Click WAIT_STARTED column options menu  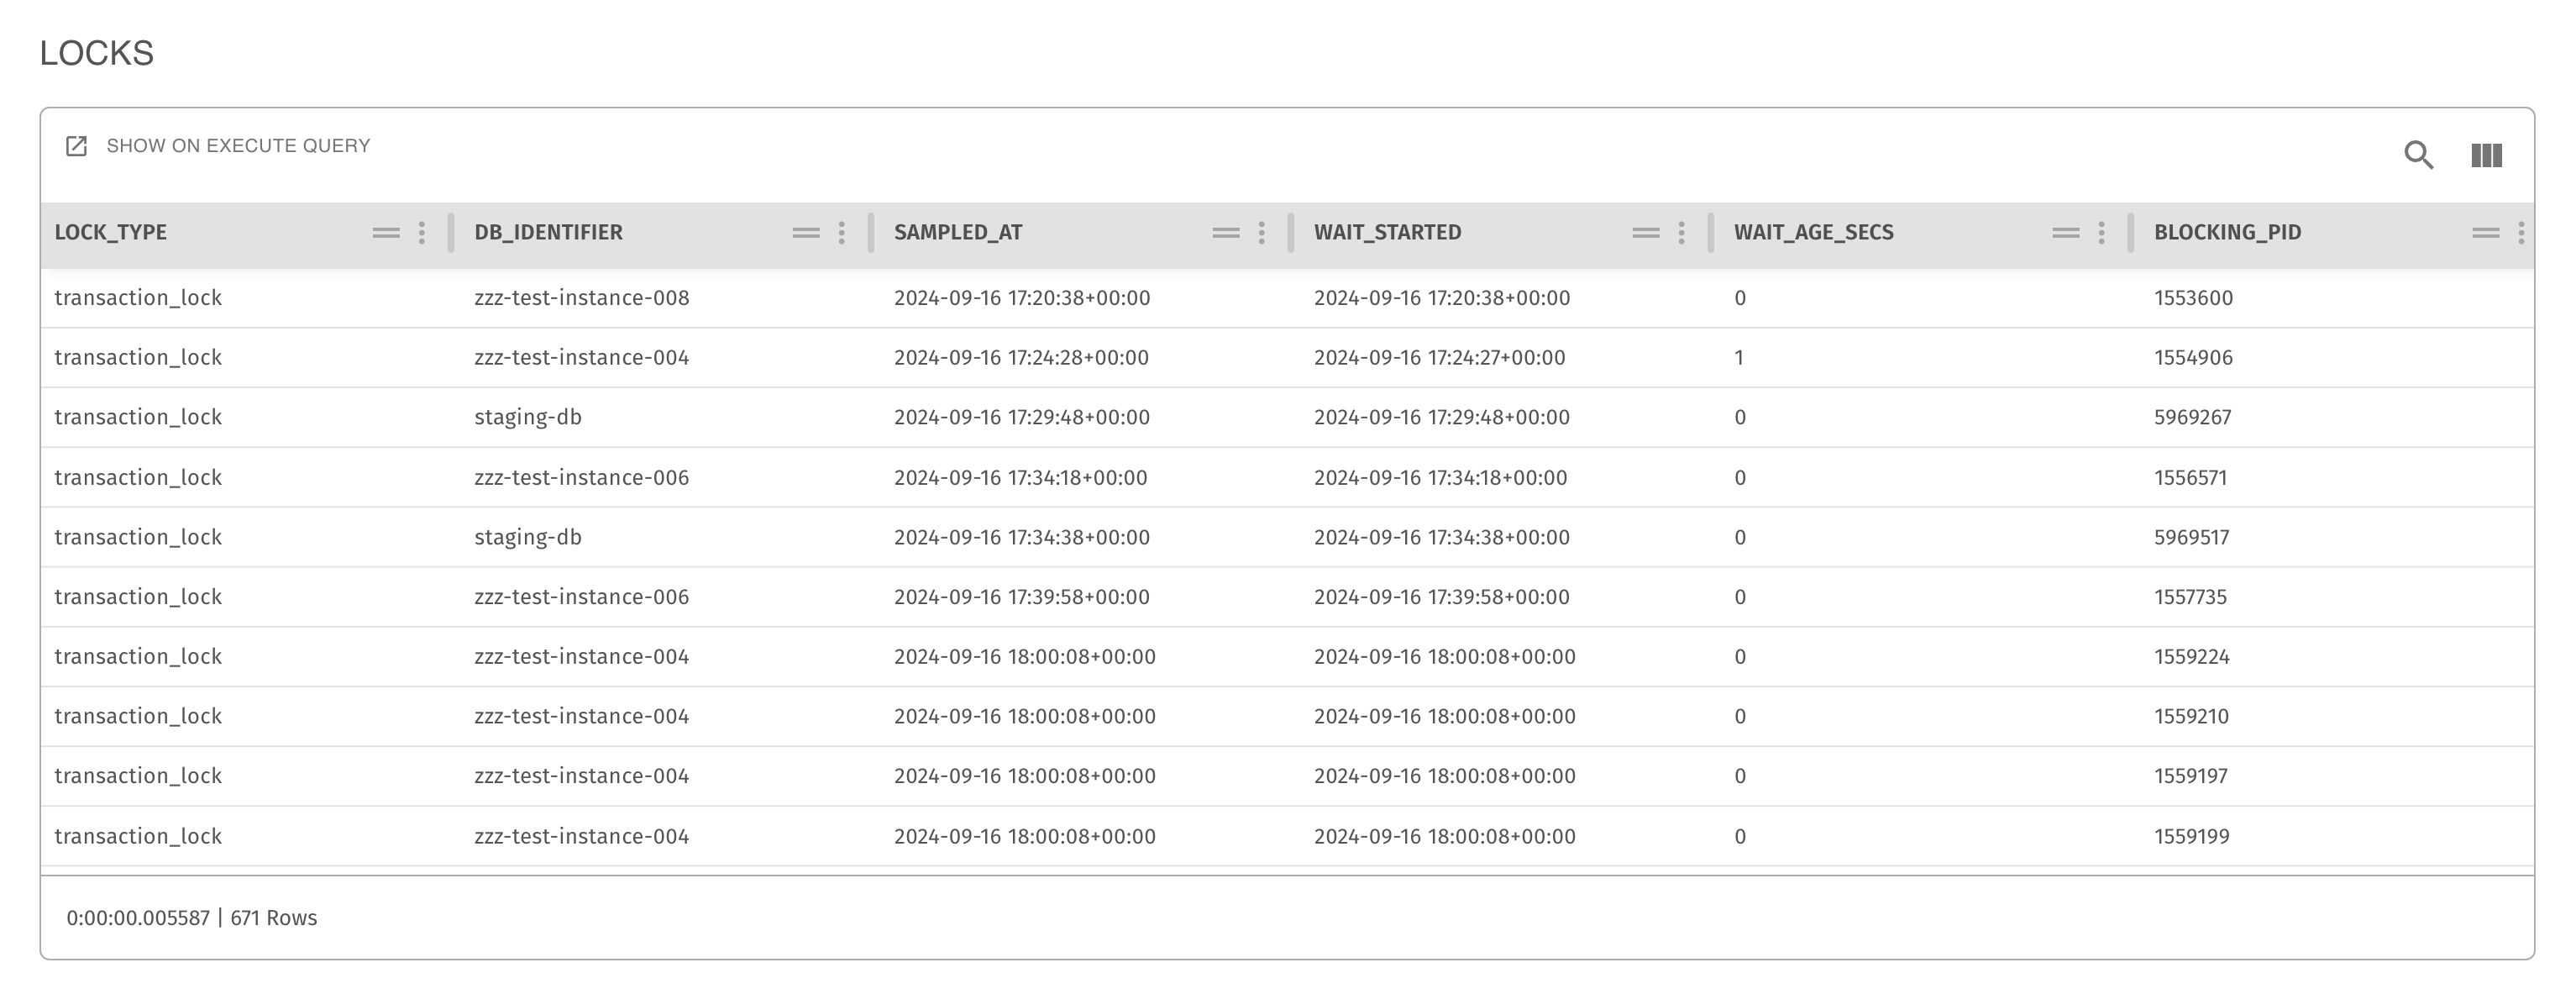tap(1682, 233)
